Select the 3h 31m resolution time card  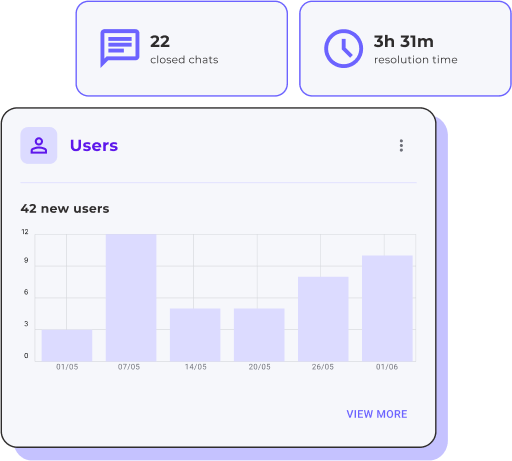[405, 49]
